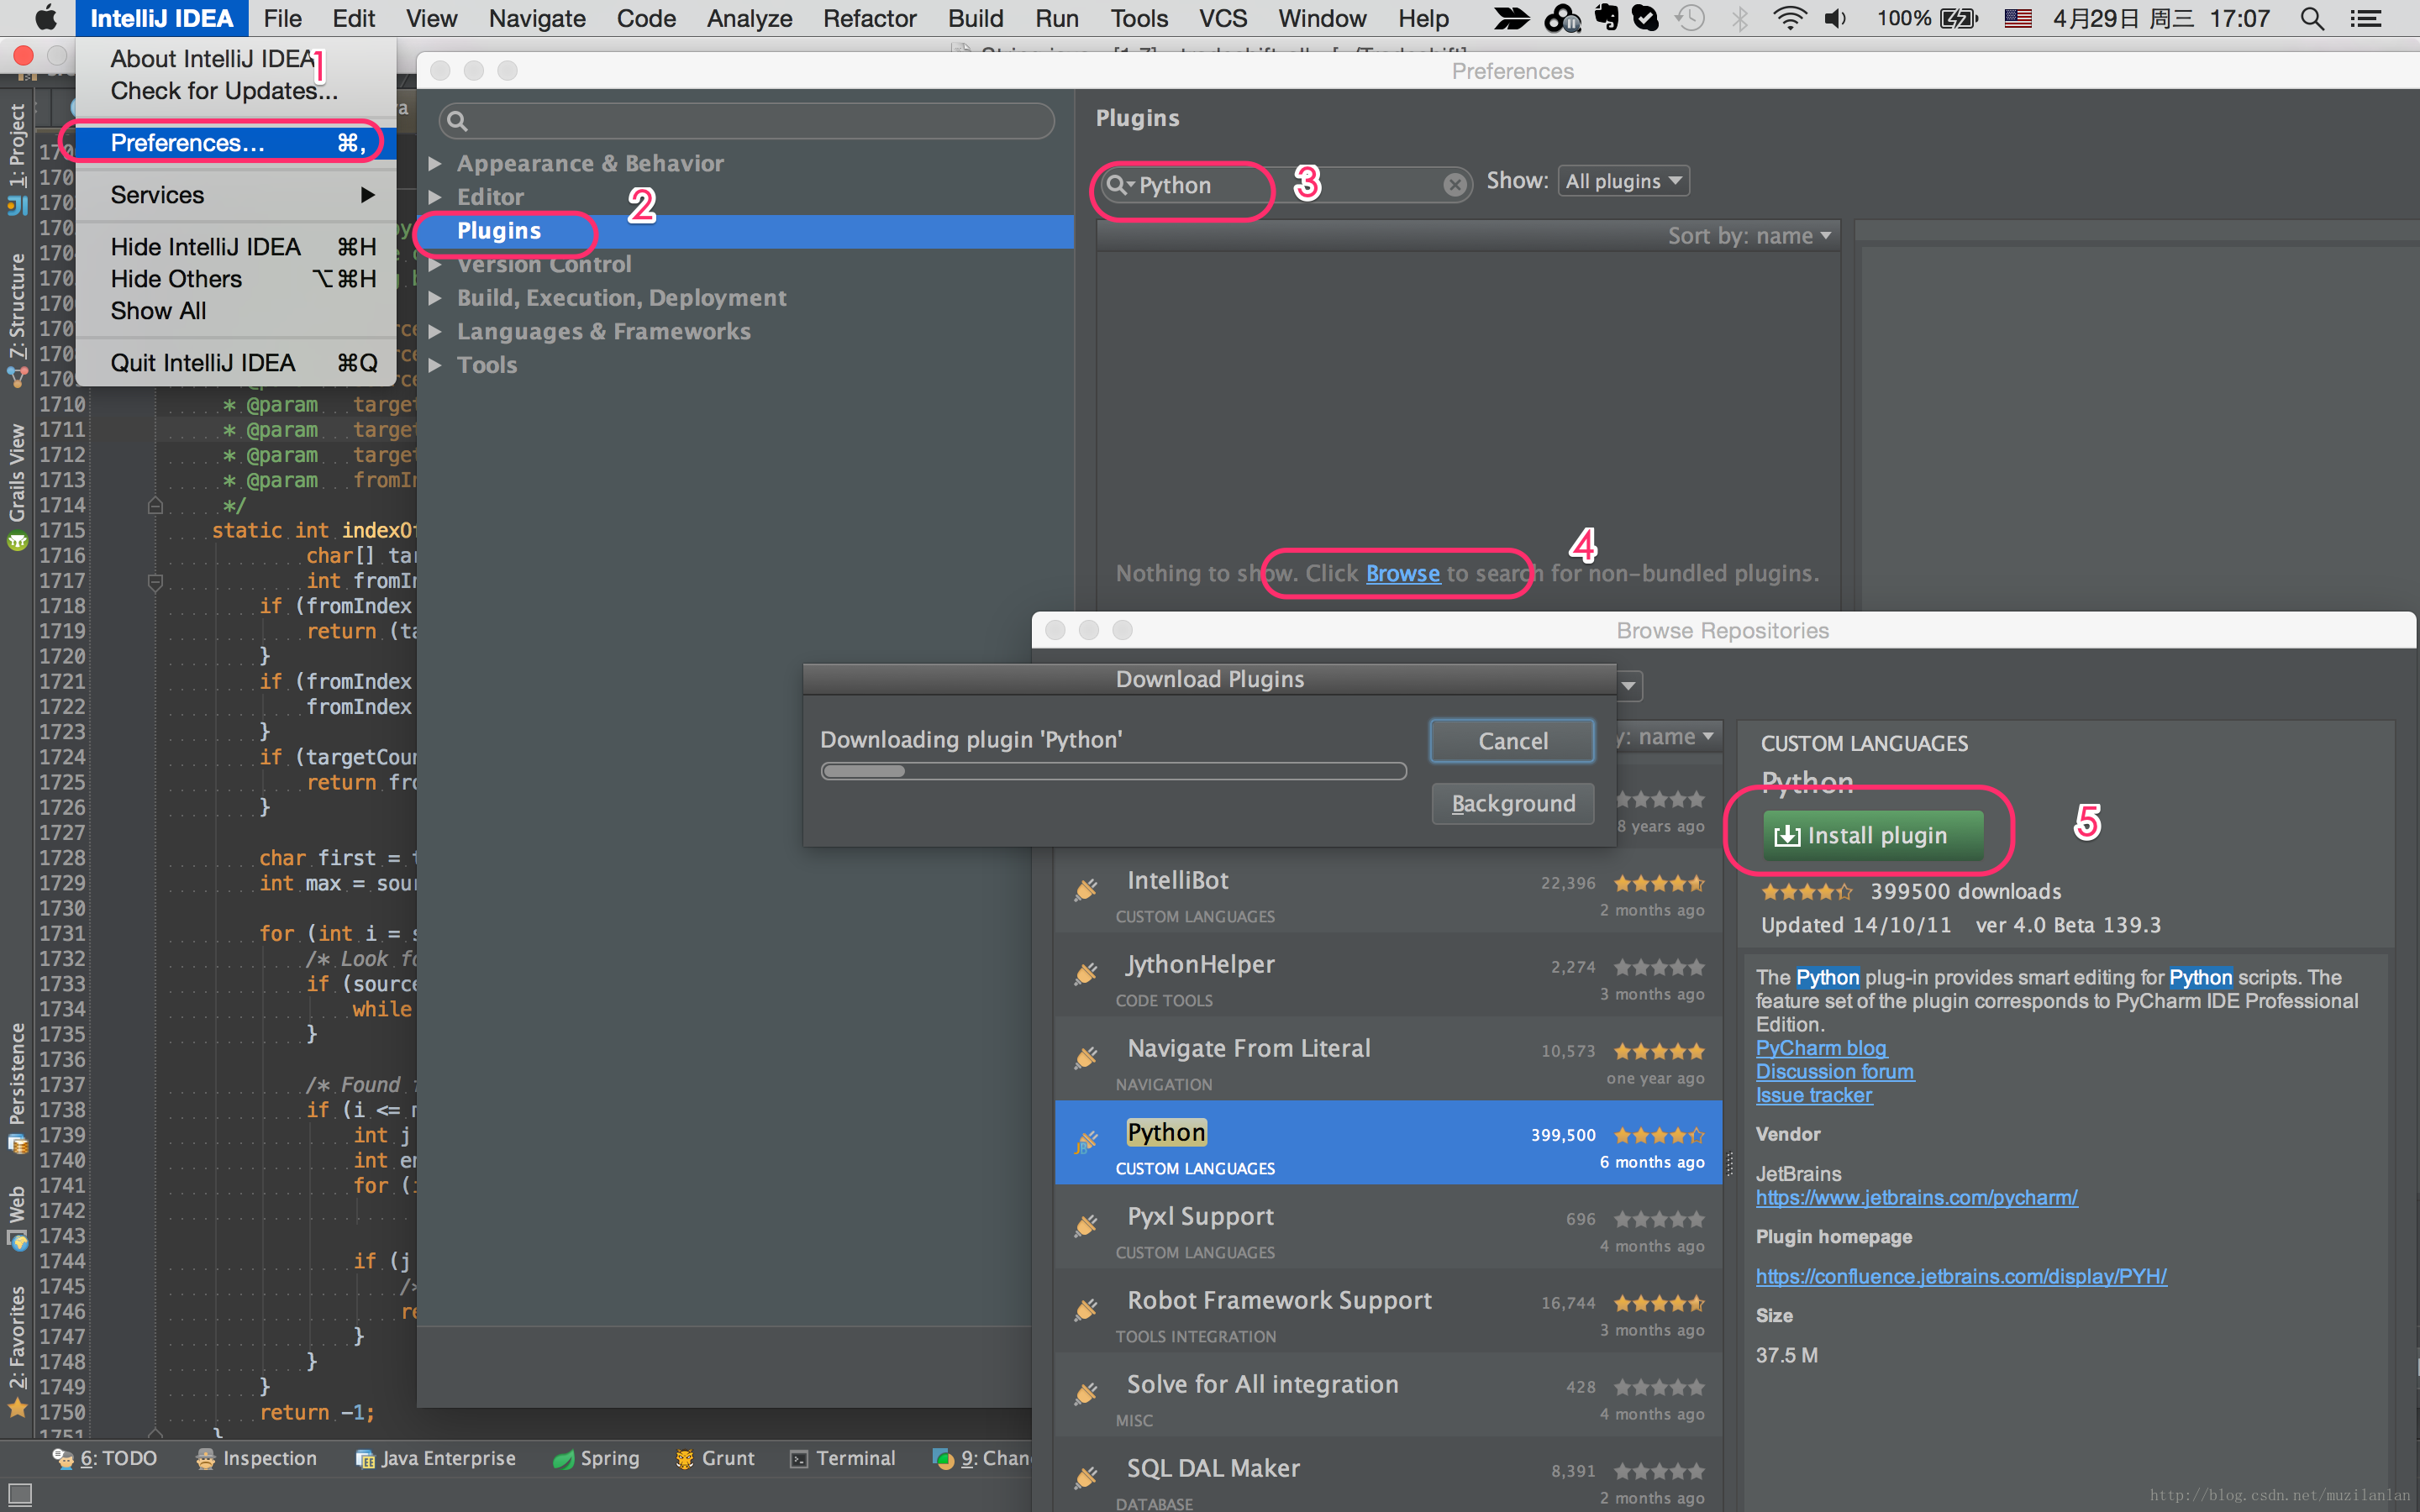Screen dimensions: 2420x1512
Task: Click the Browse link for non-bundled plugins
Action: click(1402, 571)
